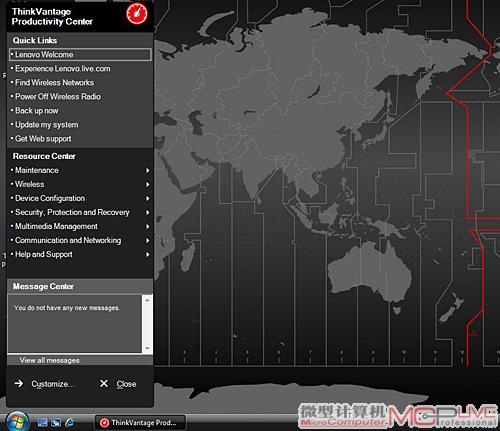Image resolution: width=500 pixels, height=431 pixels.
Task: Open the Windows Start orb
Action: [x=17, y=422]
